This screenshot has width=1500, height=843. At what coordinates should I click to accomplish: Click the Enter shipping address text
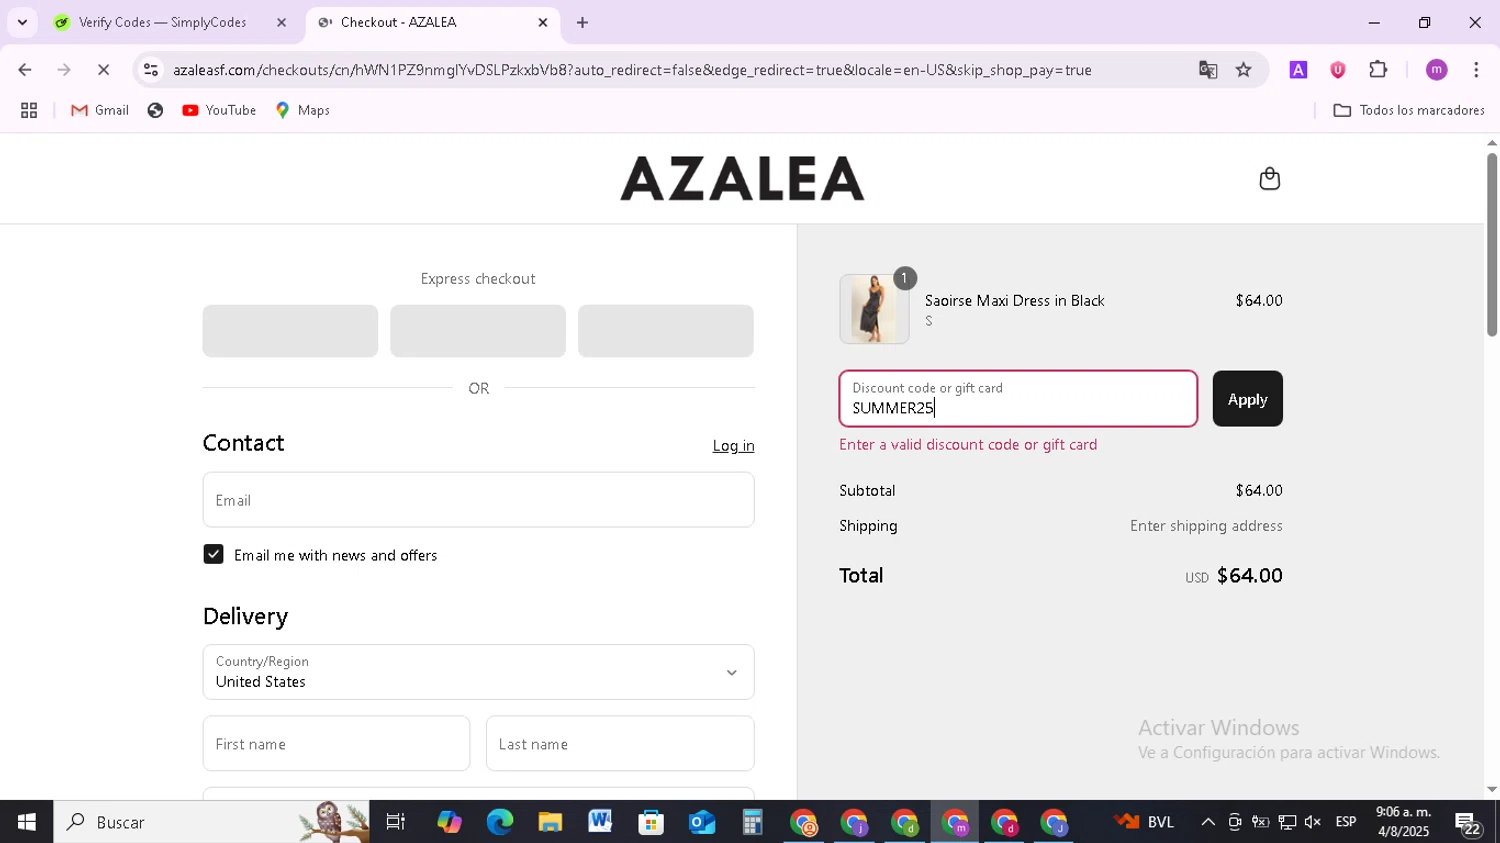coord(1206,526)
